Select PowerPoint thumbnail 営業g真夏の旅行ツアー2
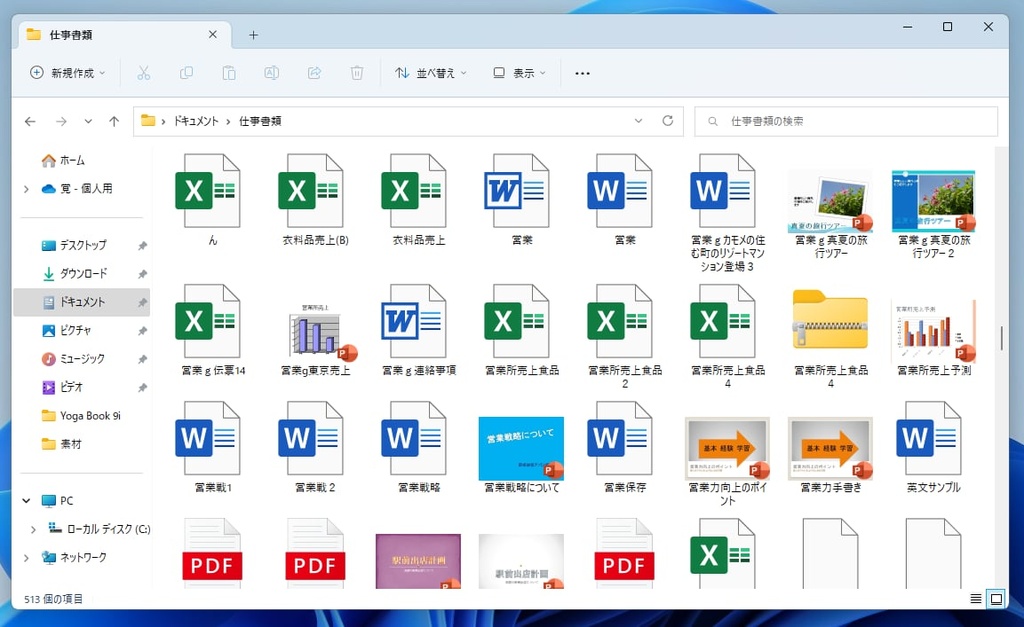1024x627 pixels. click(x=934, y=213)
